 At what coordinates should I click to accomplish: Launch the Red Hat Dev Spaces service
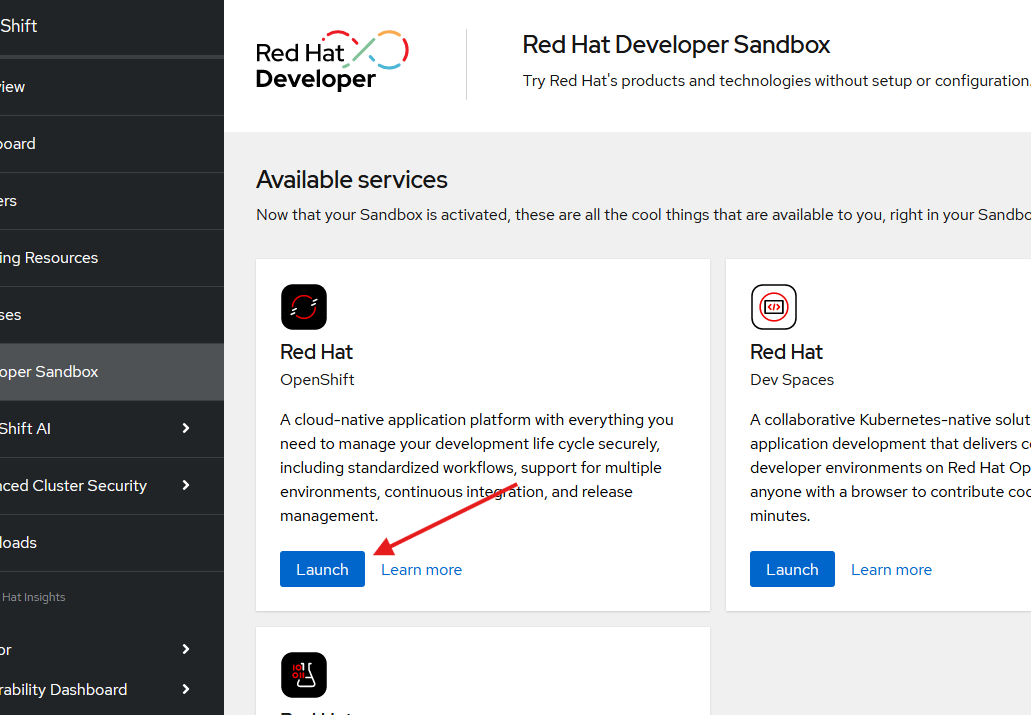tap(792, 569)
